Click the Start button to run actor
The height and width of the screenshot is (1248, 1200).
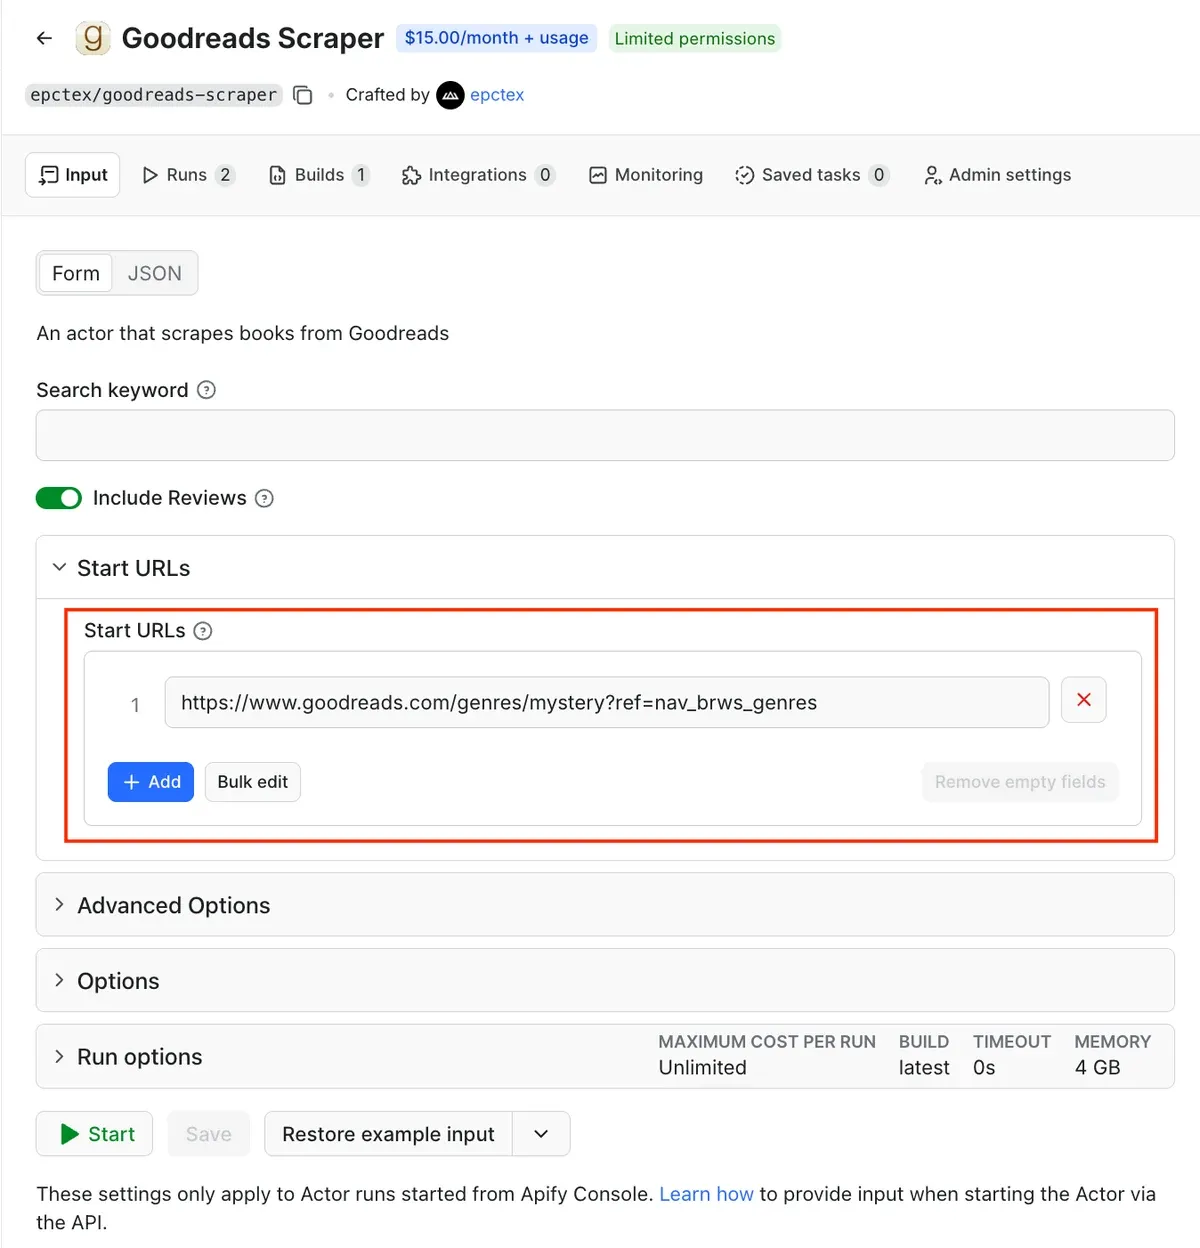(95, 1134)
